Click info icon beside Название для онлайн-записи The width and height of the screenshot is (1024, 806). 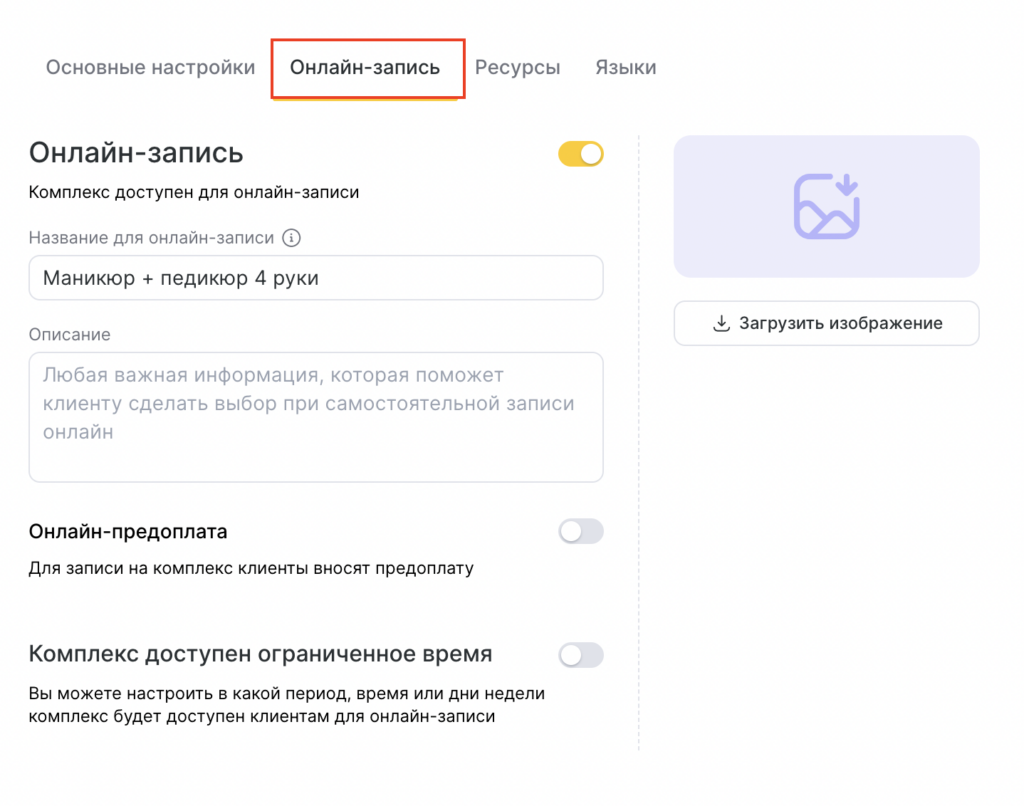click(x=292, y=238)
